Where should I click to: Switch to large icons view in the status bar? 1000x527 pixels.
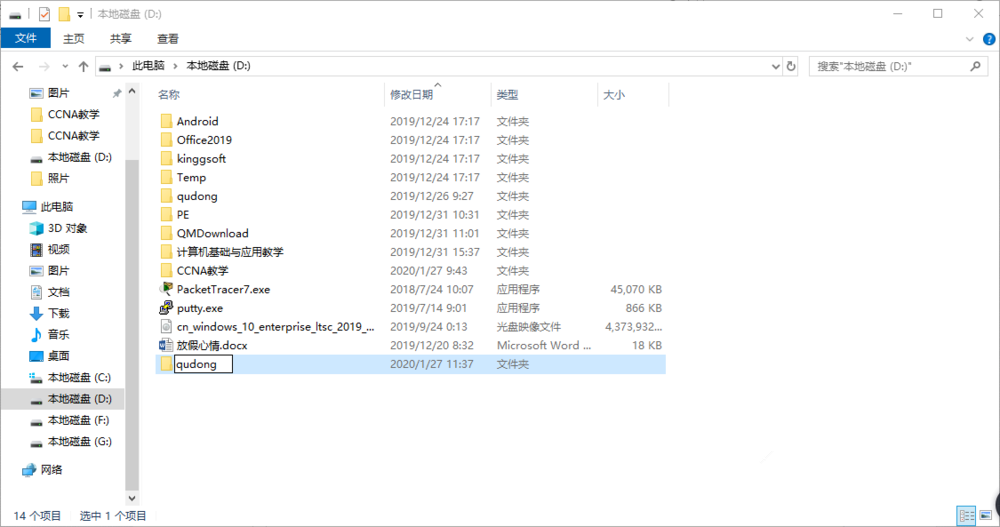984,516
